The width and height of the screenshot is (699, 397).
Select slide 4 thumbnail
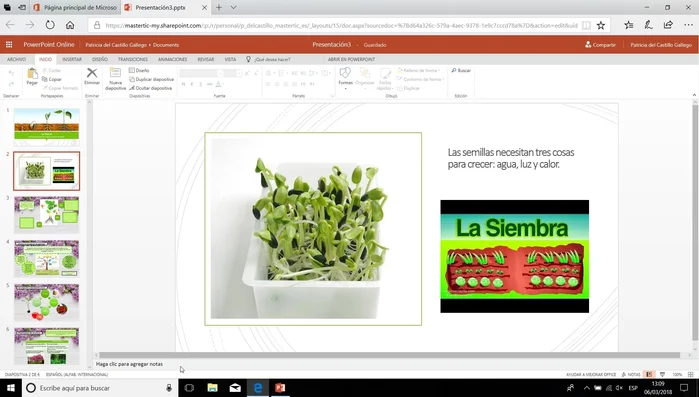(x=47, y=258)
